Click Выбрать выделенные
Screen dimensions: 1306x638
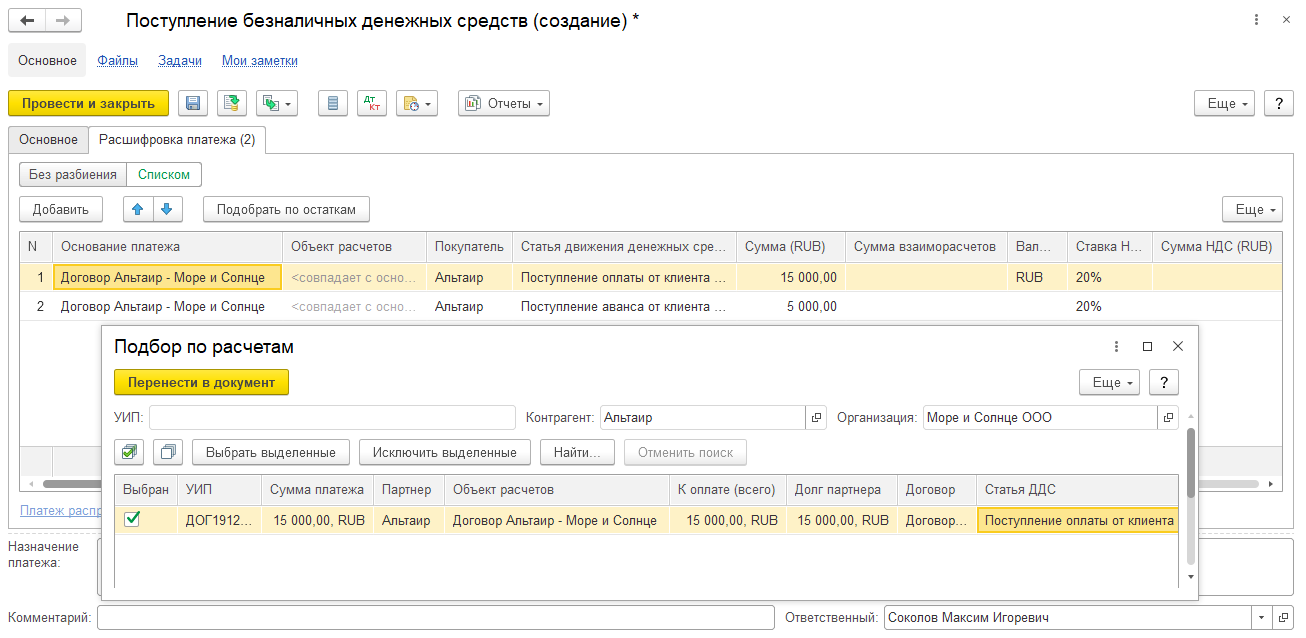[x=270, y=452]
